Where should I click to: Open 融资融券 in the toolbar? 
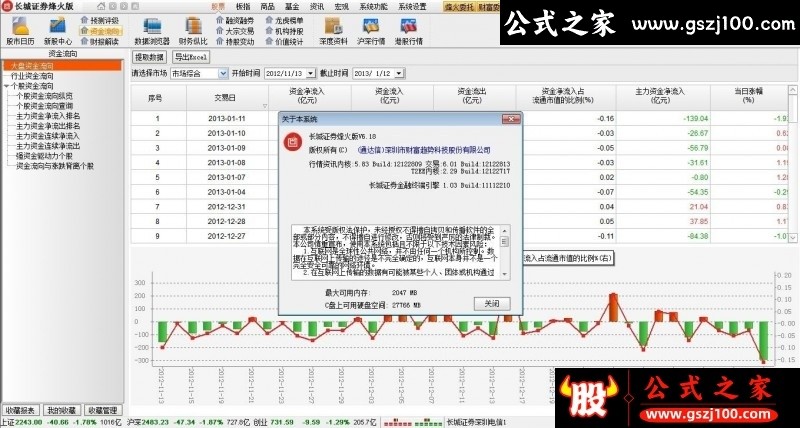(235, 20)
